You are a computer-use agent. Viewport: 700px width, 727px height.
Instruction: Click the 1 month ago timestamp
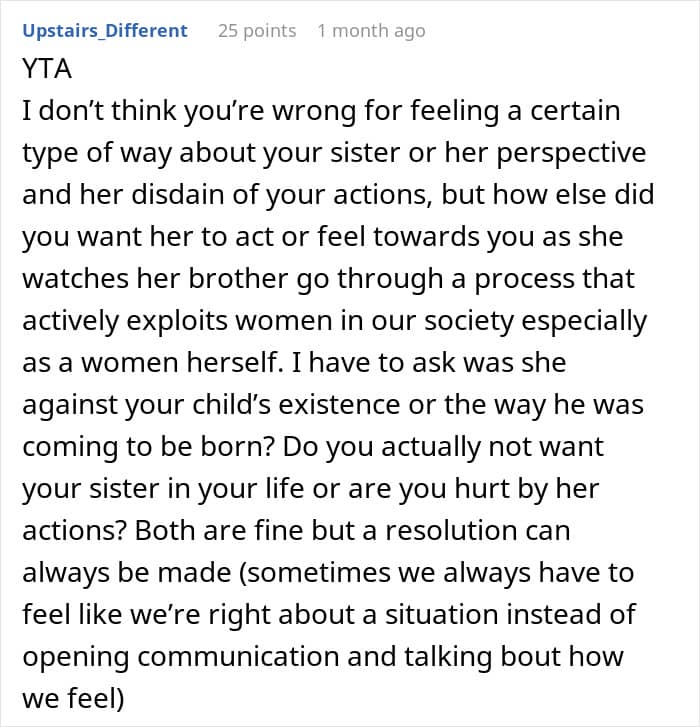tap(371, 31)
